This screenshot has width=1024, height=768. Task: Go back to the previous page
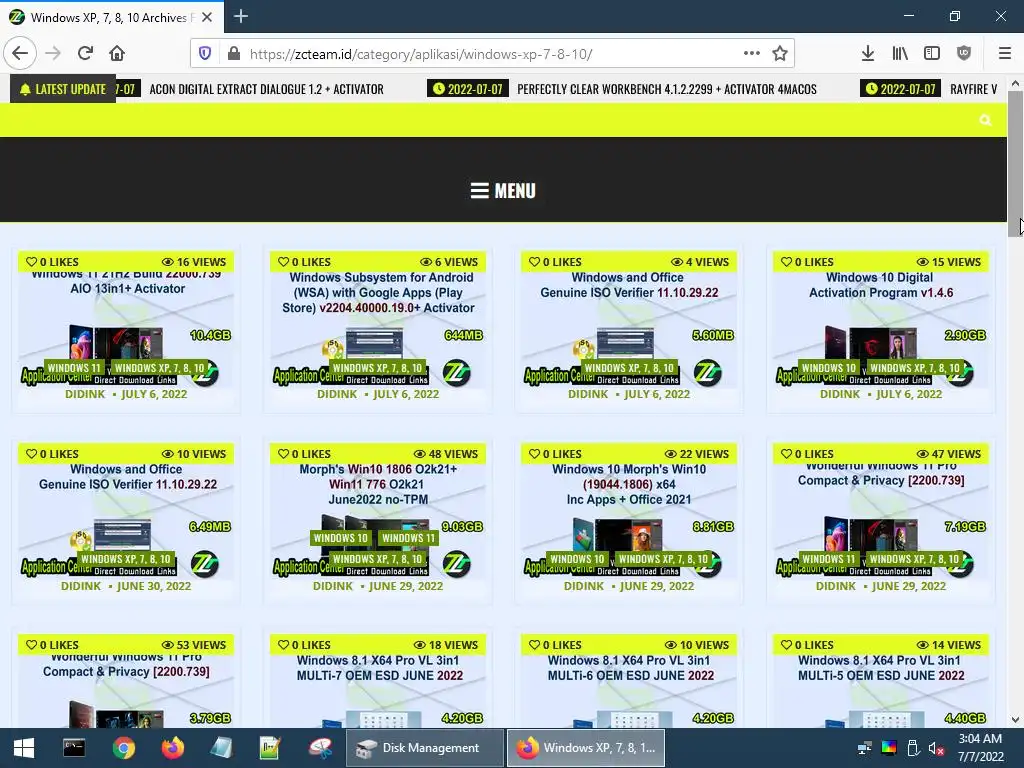point(20,54)
